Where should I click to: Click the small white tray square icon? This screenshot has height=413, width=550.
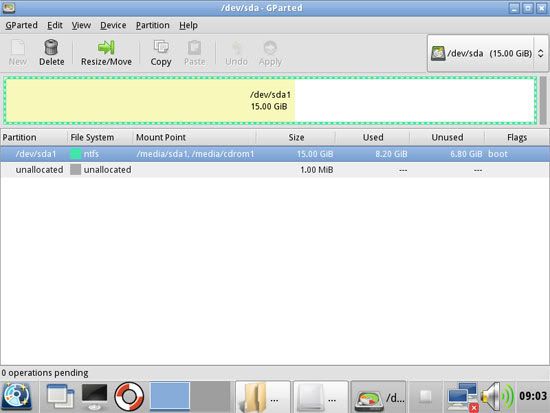(x=425, y=397)
